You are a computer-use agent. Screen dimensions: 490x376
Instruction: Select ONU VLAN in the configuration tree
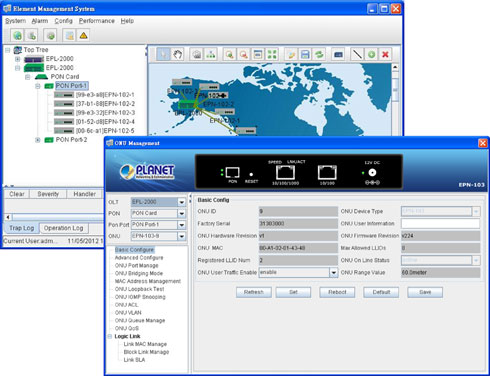(128, 313)
